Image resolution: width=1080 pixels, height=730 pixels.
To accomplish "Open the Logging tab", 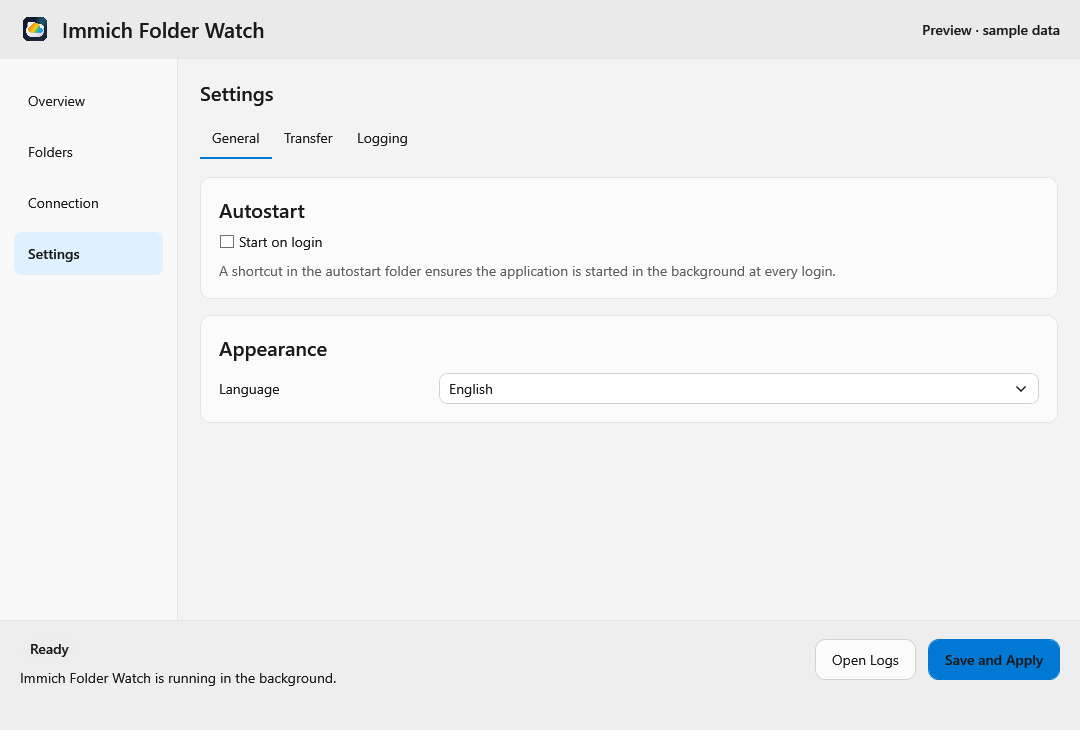I will [x=382, y=138].
